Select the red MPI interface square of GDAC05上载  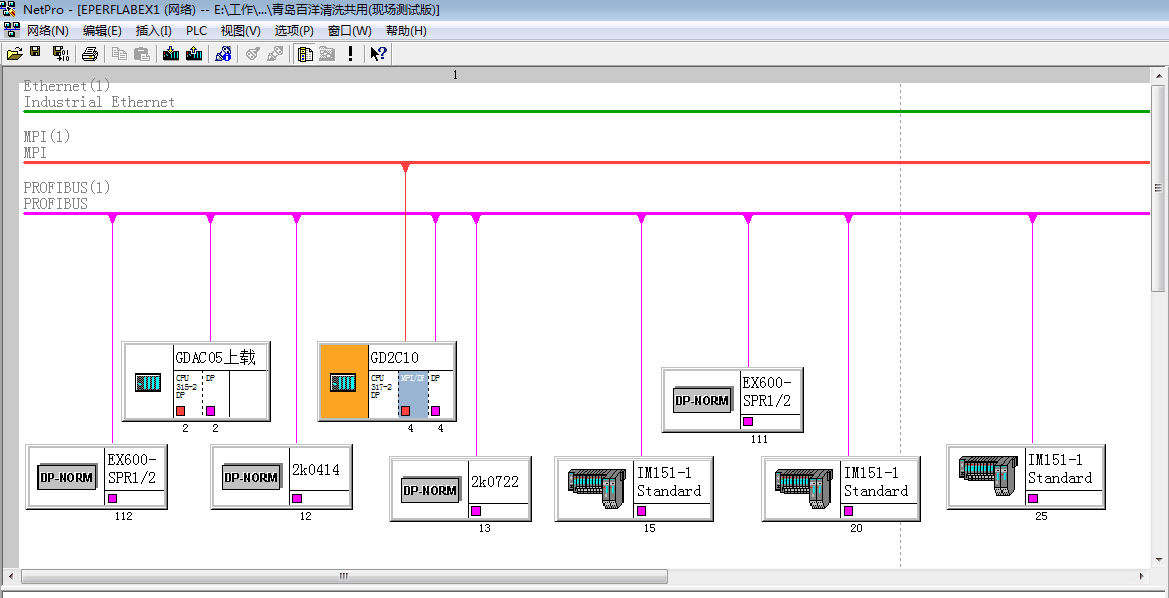coord(180,411)
